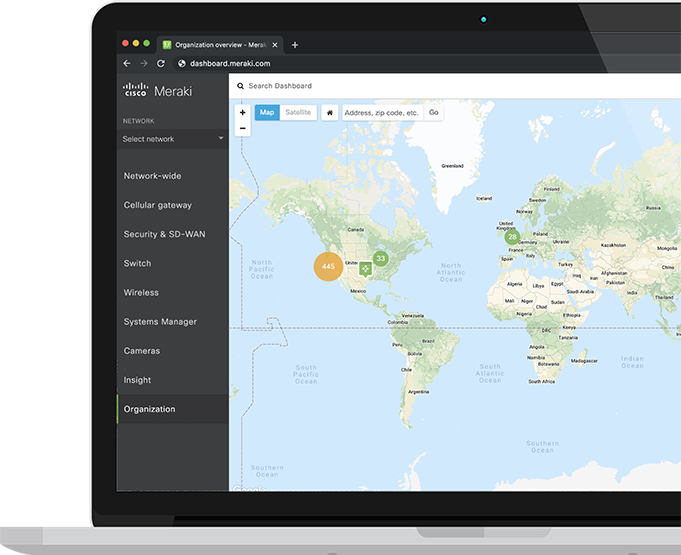Open the Cameras menu
This screenshot has height=555, width=681.
pyautogui.click(x=142, y=351)
